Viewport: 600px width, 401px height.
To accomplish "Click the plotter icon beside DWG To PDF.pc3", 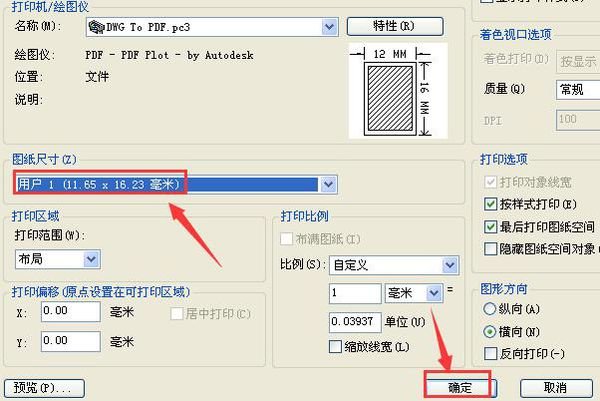I will 96,27.
